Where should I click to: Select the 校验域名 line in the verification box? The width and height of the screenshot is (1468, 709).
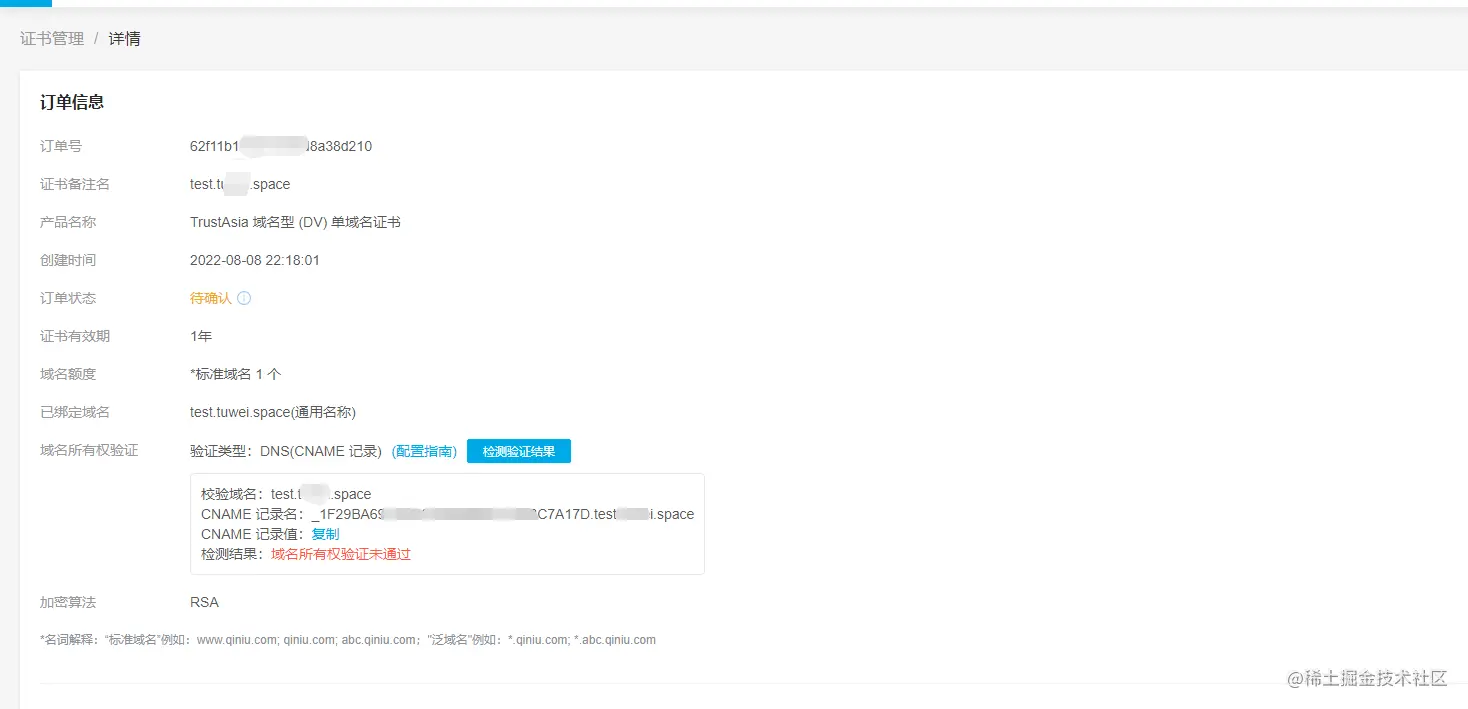click(286, 494)
